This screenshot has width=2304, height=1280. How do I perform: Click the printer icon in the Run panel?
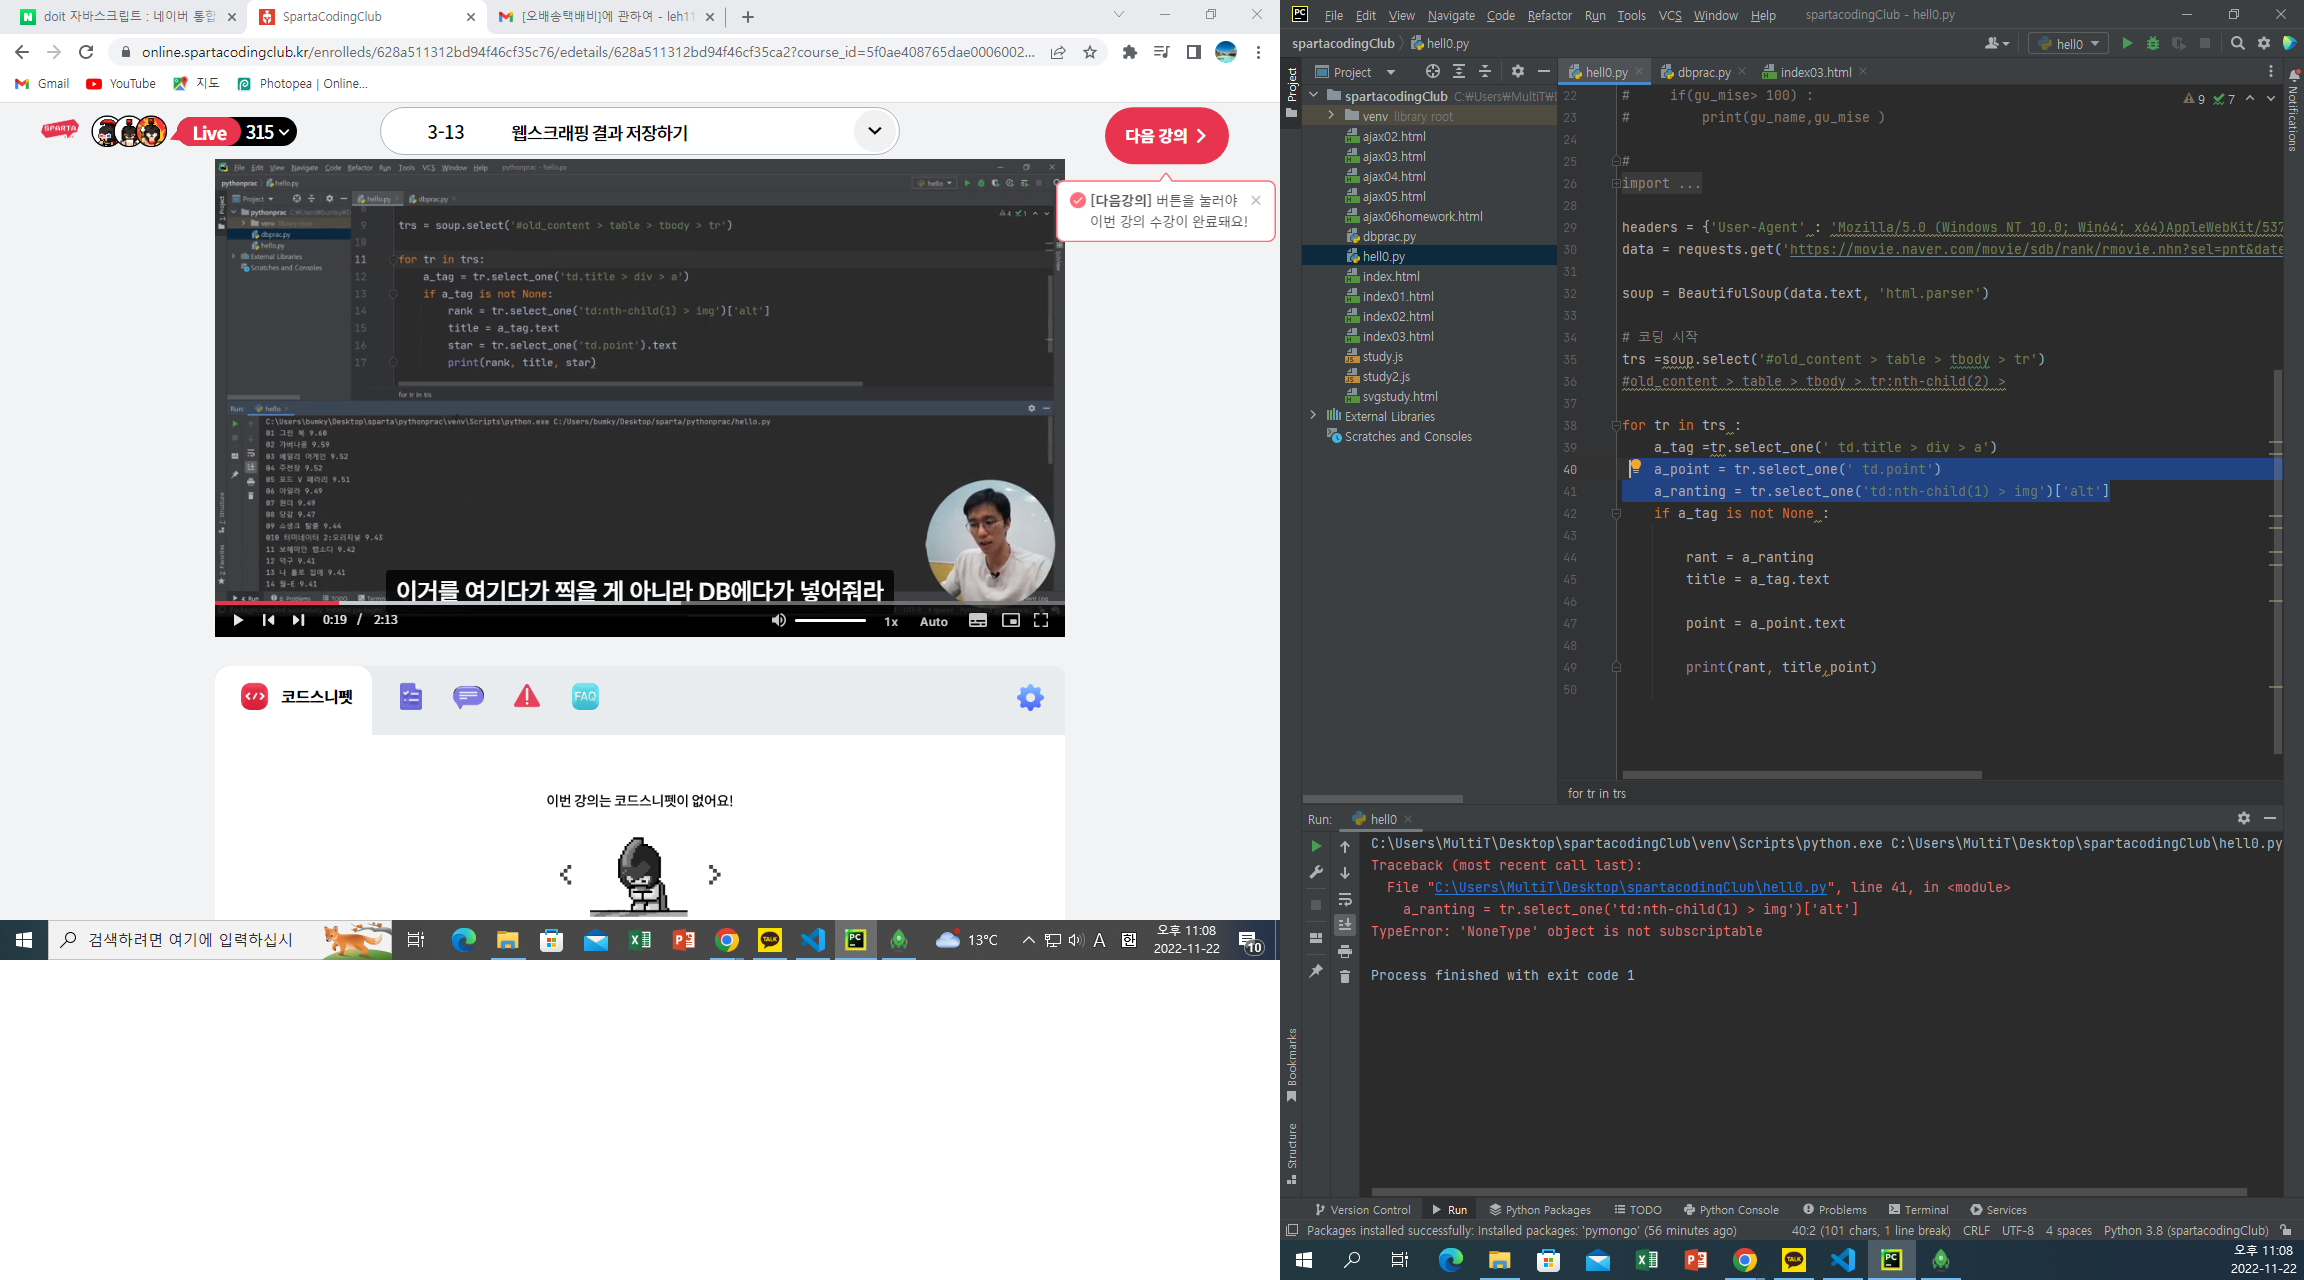click(1345, 951)
